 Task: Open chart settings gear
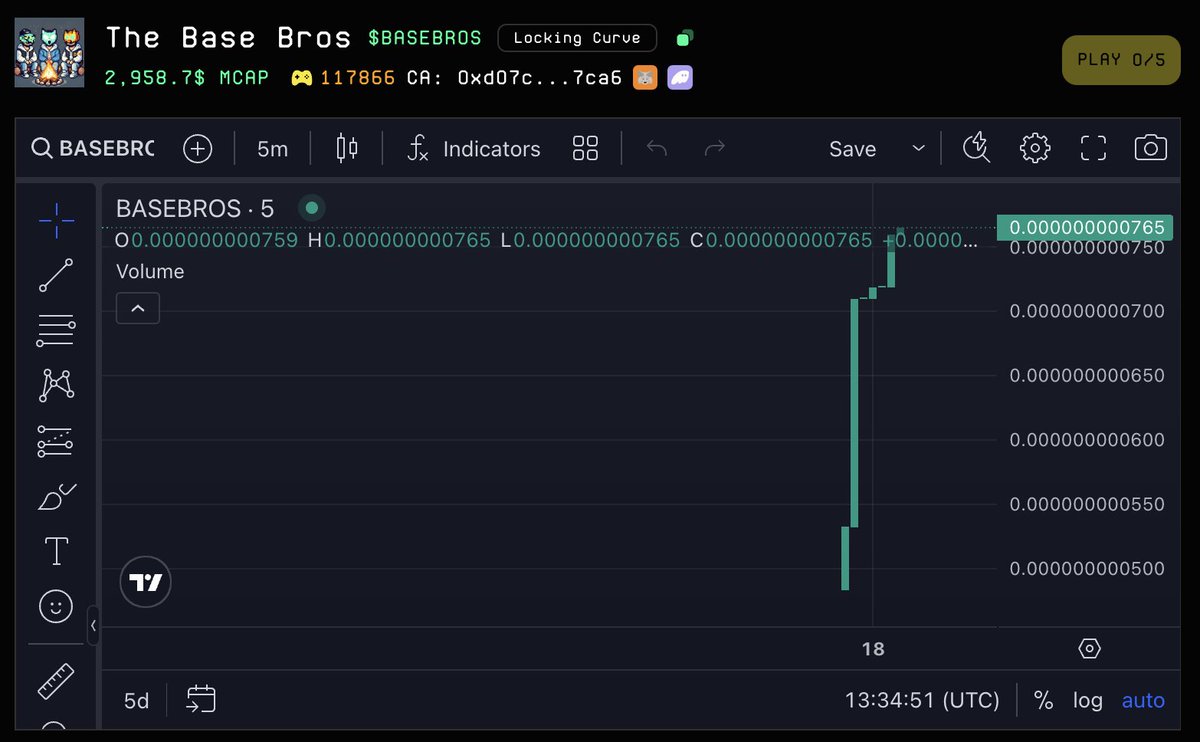(1035, 149)
